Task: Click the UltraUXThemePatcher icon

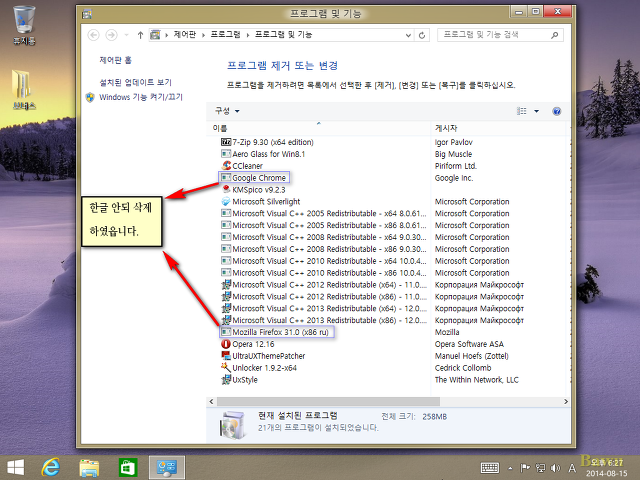Action: pos(226,356)
